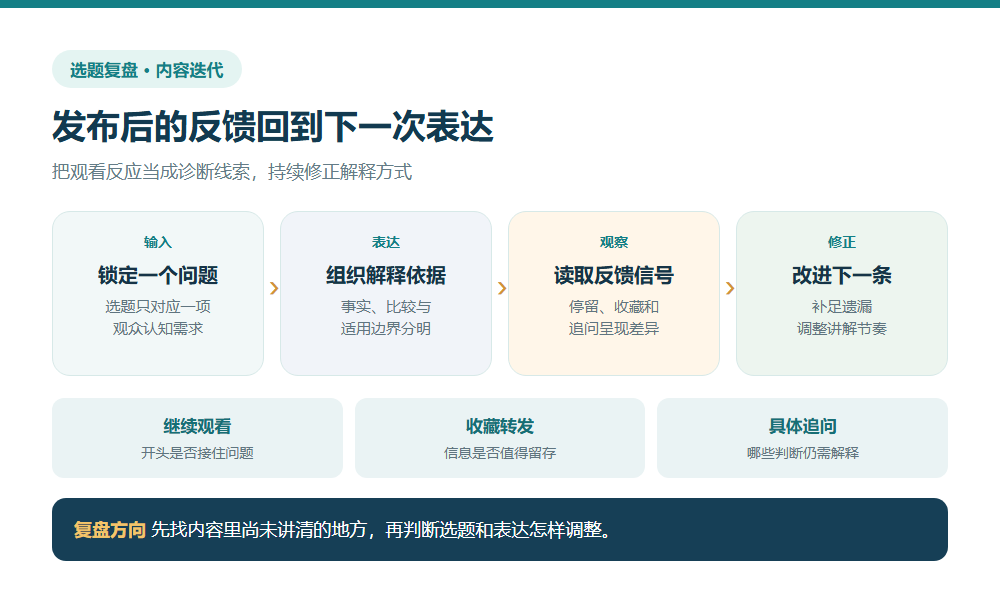Click the text 停留、收藏和
Image resolution: width=1000 pixels, height=601 pixels.
pos(614,307)
